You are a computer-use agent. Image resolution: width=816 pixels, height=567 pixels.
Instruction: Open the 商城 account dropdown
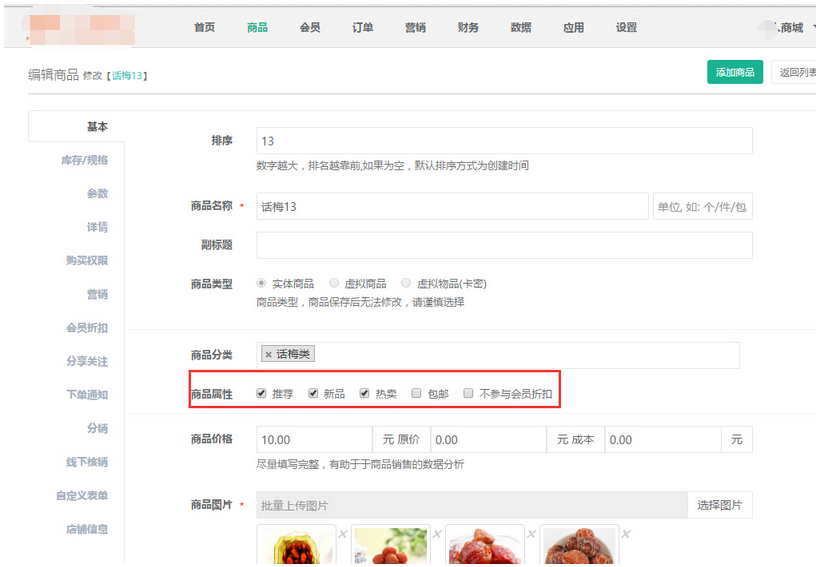[792, 28]
